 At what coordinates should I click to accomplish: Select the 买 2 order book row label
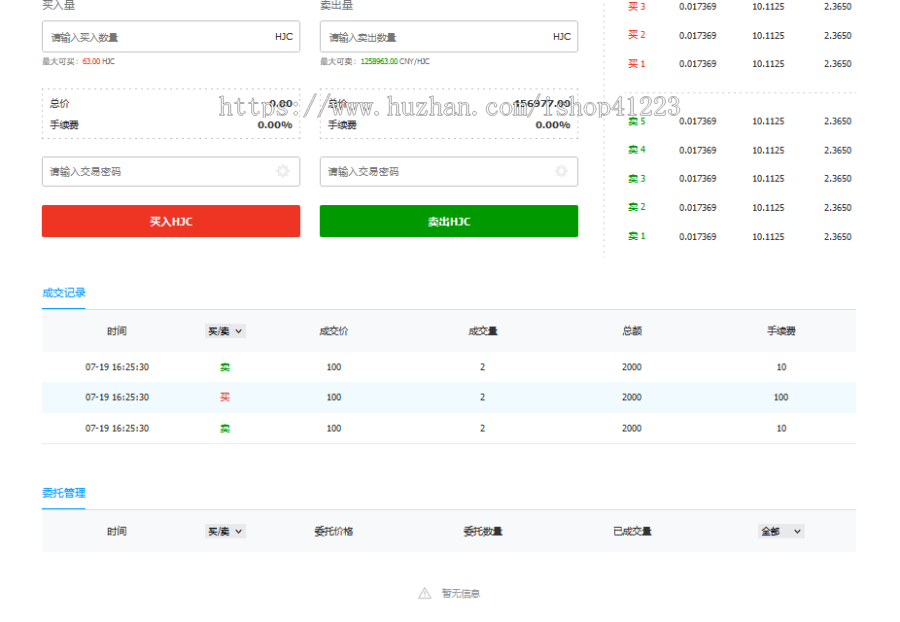pyautogui.click(x=637, y=35)
